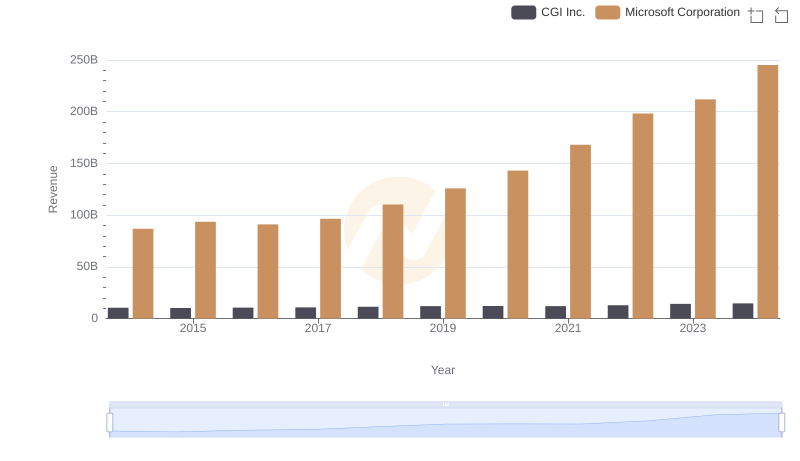Click the '2023' x-axis label
The width and height of the screenshot is (800, 461).
(x=693, y=328)
